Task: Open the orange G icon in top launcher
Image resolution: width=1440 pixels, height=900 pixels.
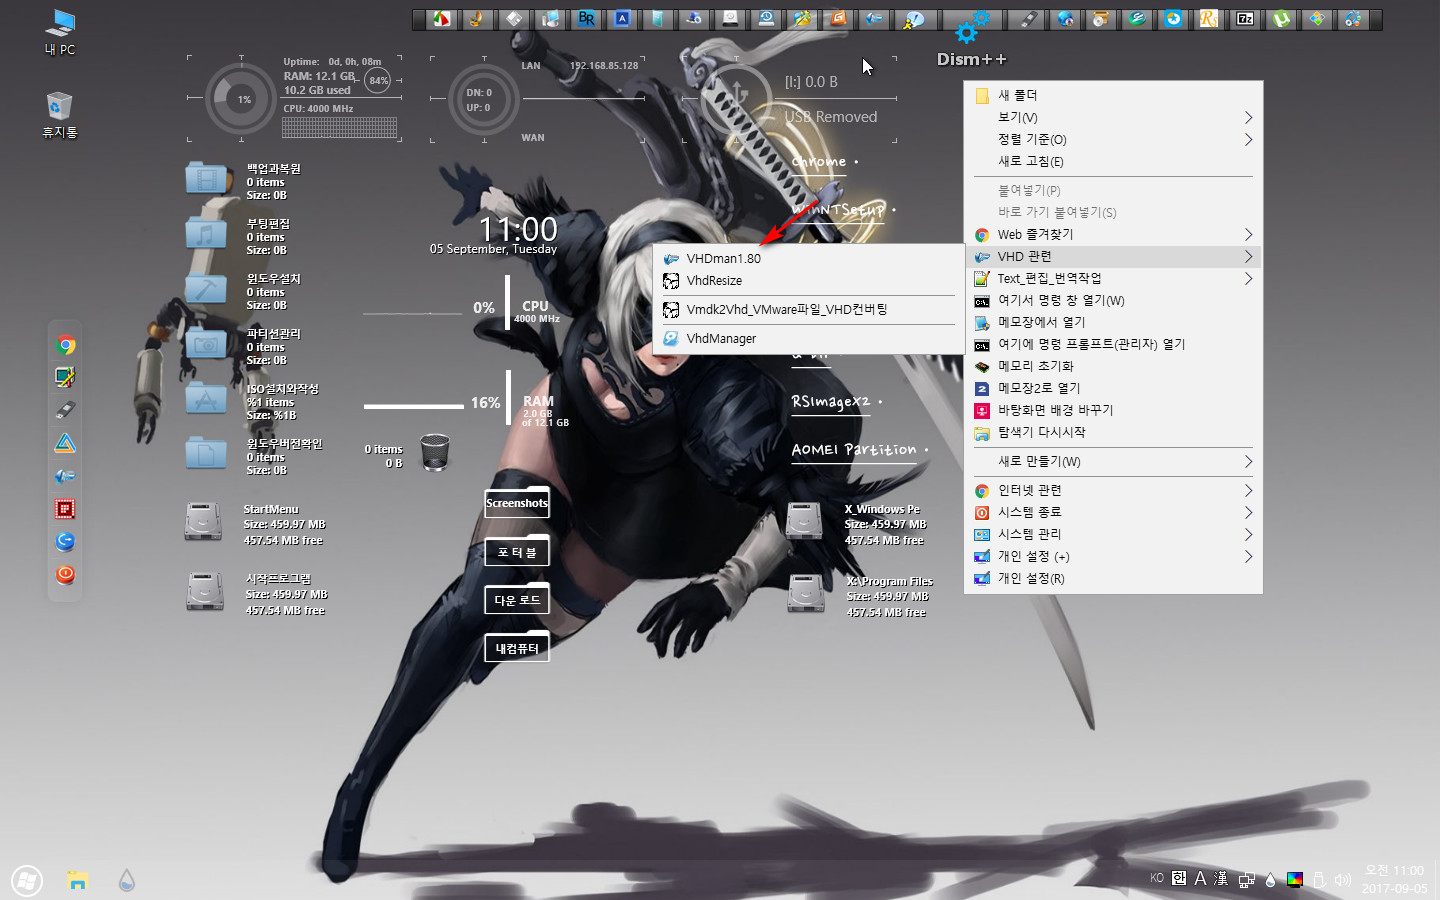Action: pos(838,18)
